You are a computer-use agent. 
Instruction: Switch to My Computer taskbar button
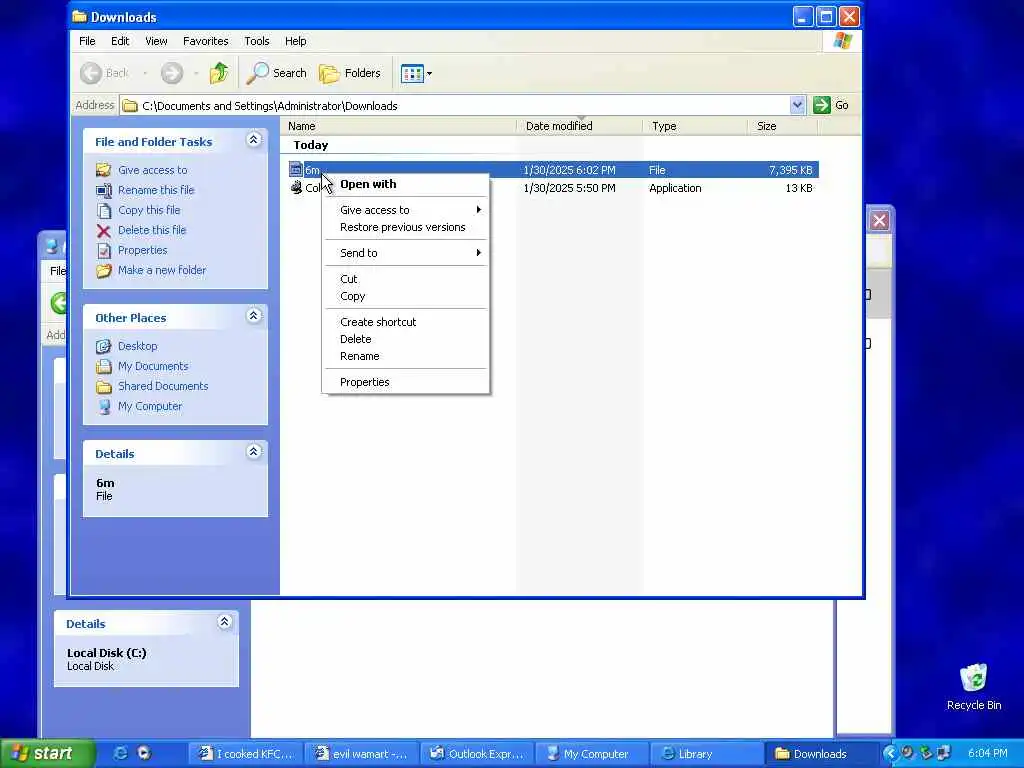(592, 754)
